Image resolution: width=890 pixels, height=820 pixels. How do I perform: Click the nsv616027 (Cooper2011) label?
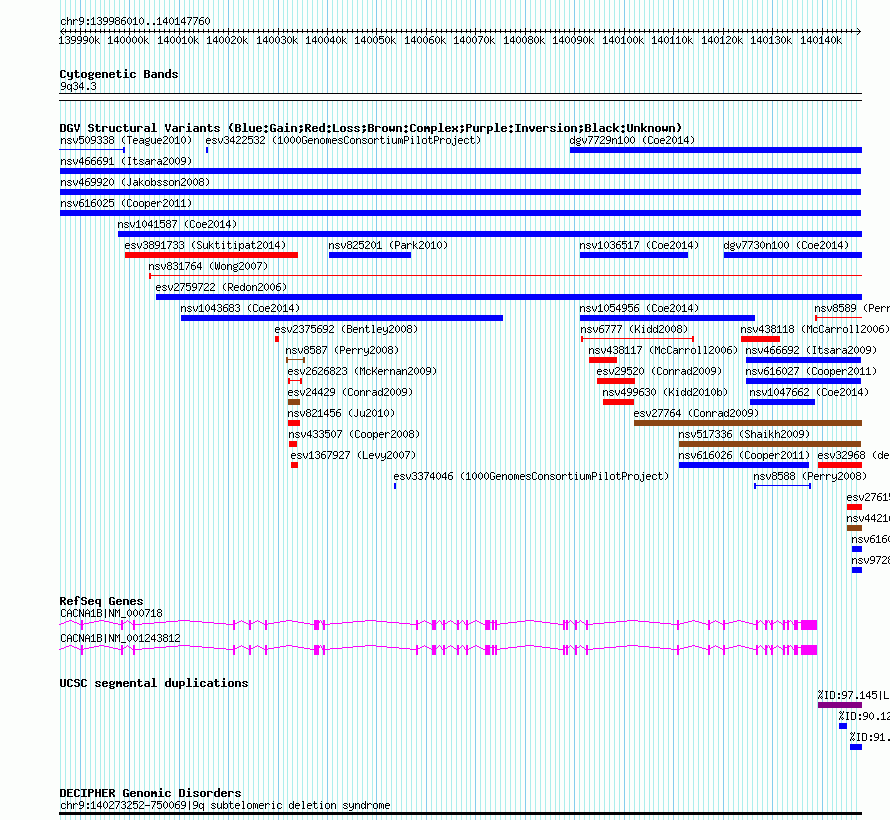[x=811, y=371]
